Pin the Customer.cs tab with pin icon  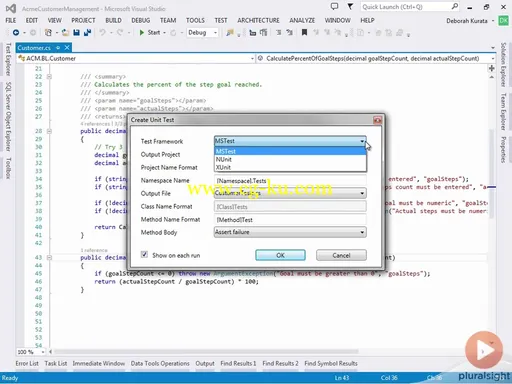pos(58,48)
